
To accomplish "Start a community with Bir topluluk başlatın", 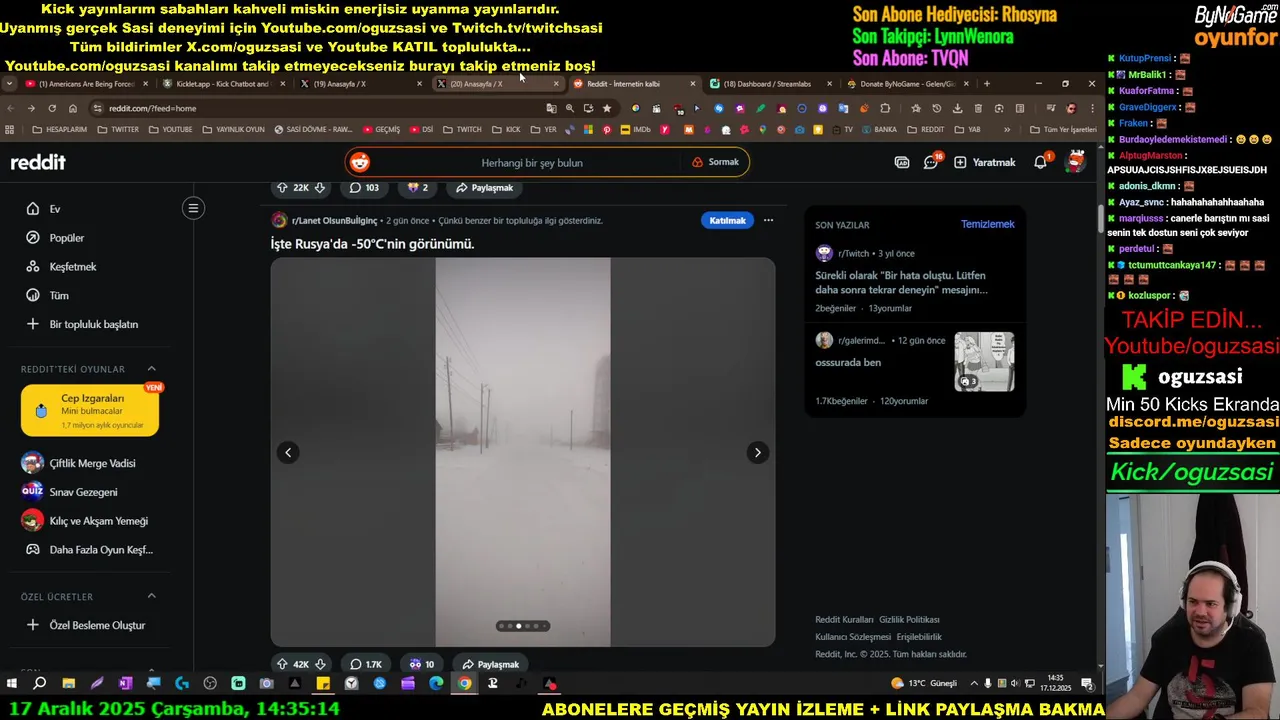I will pyautogui.click(x=94, y=324).
